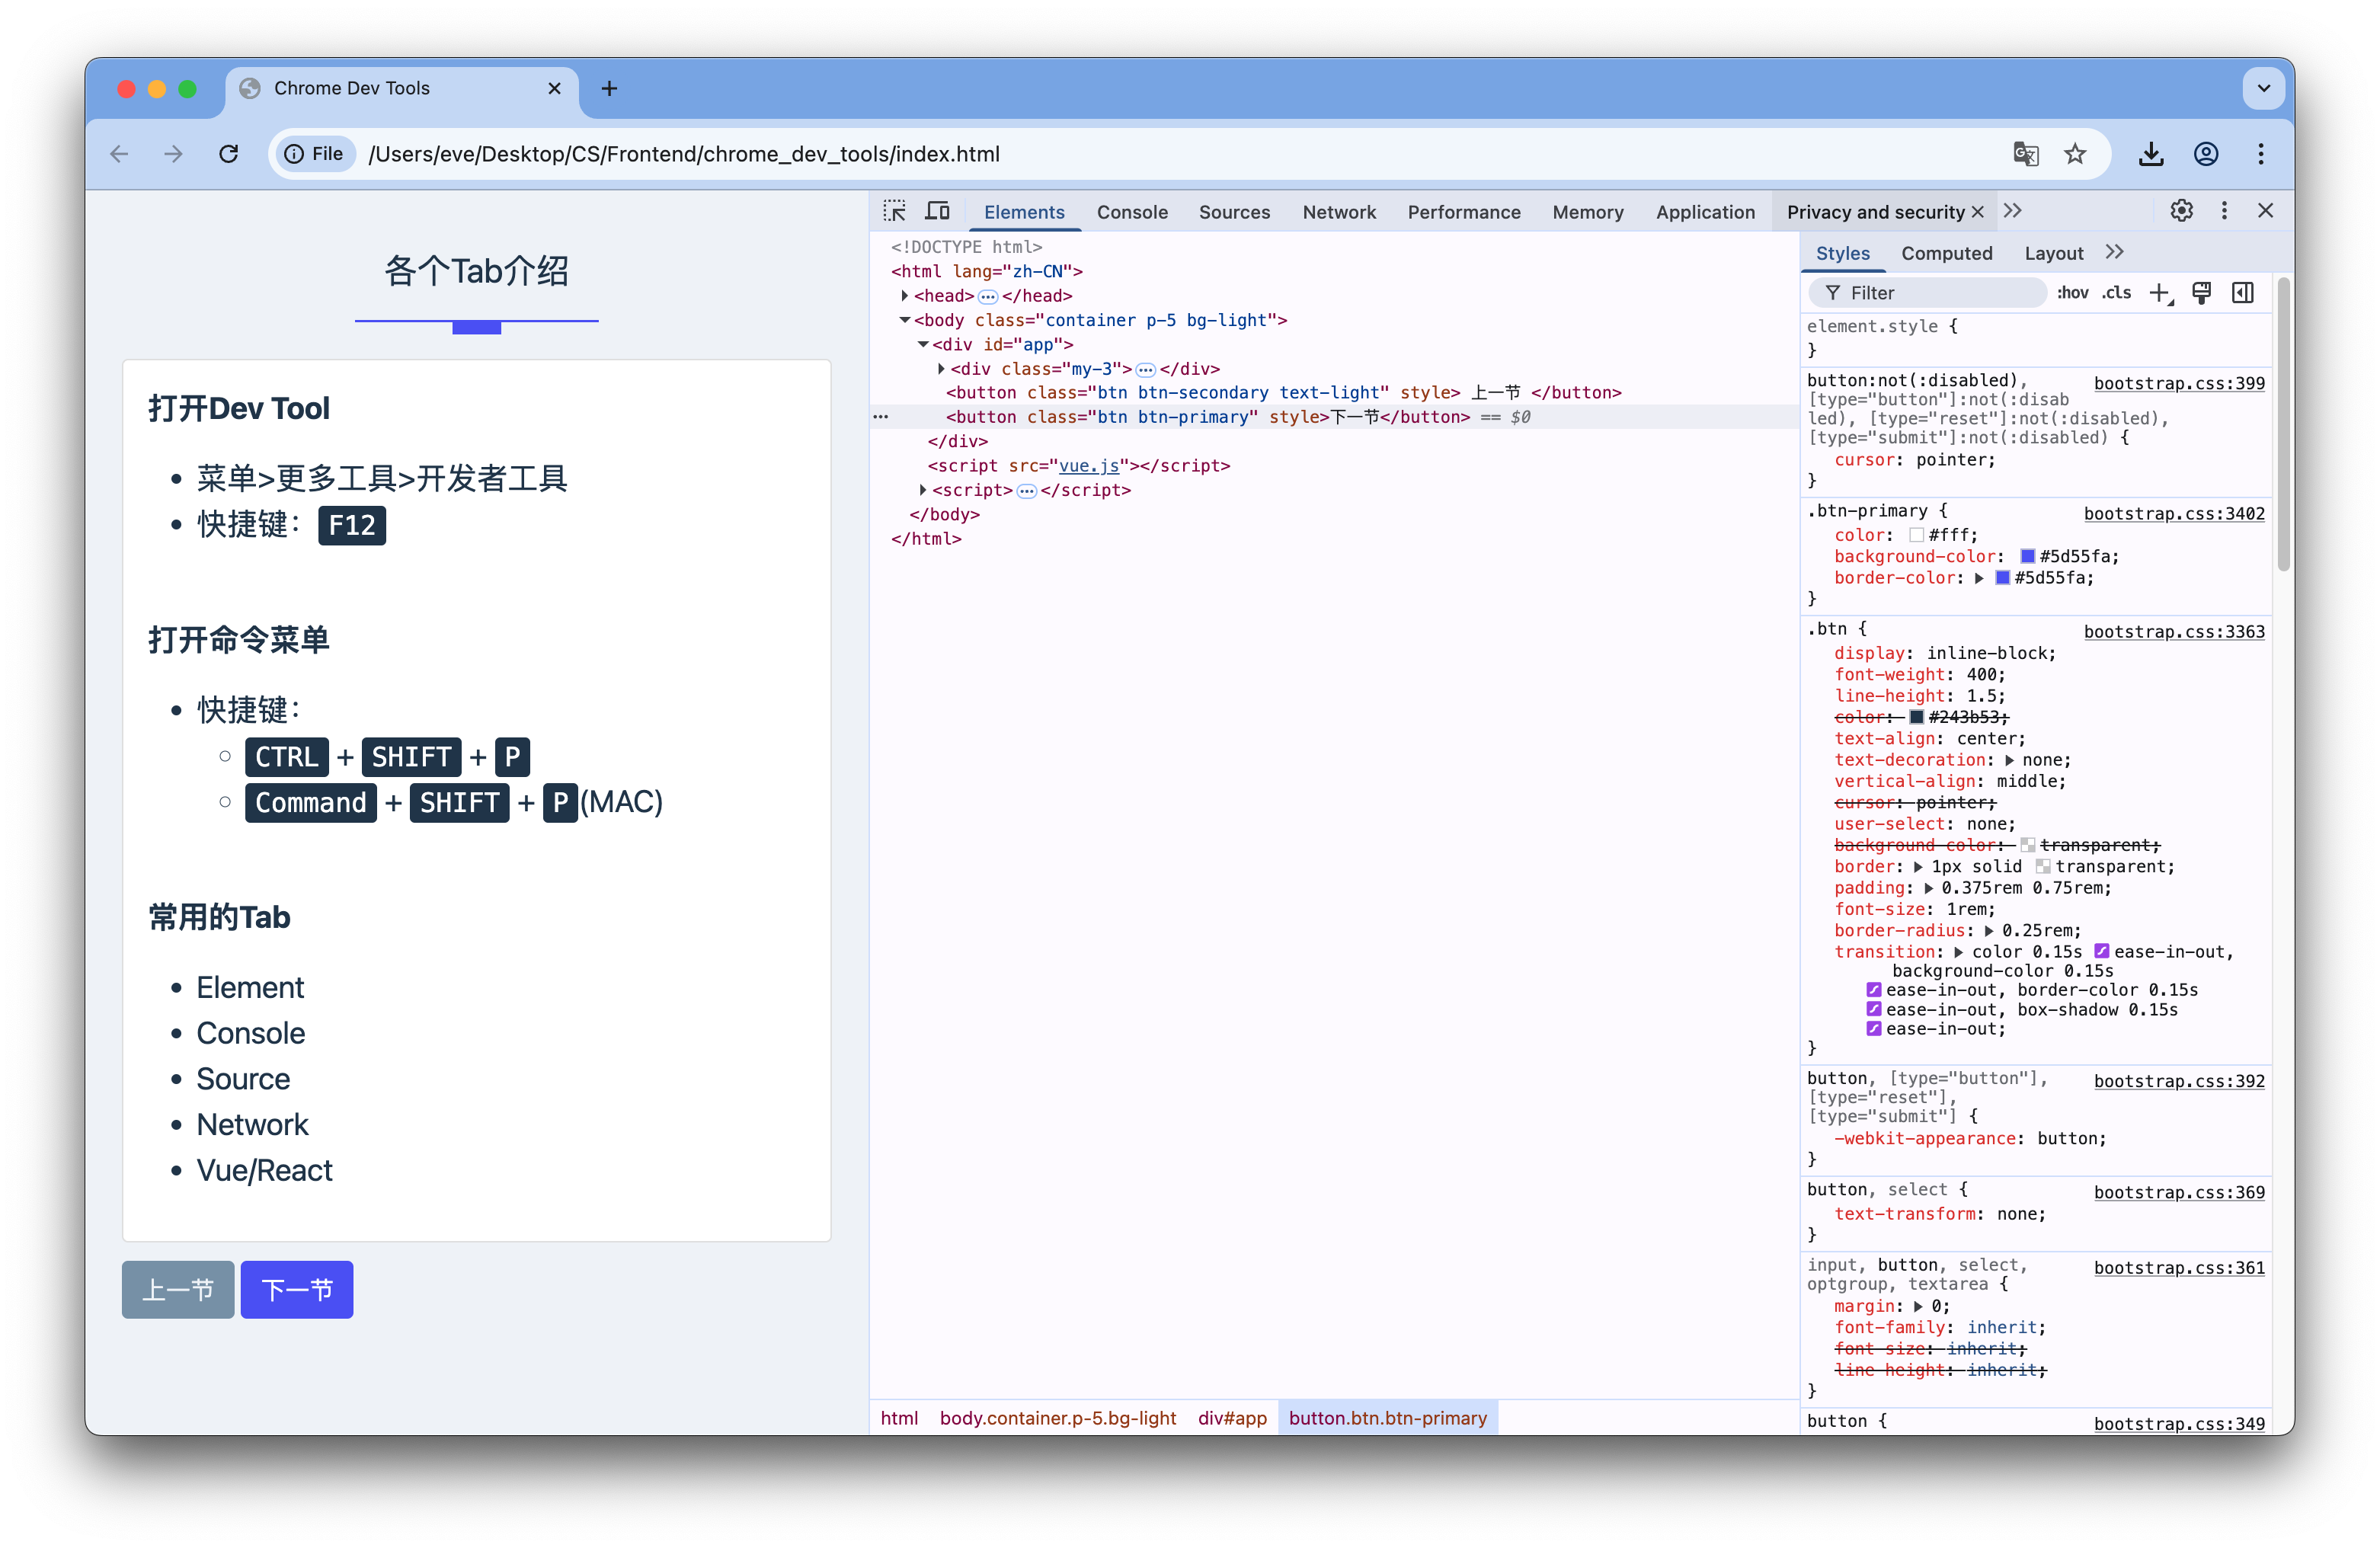Image resolution: width=2380 pixels, height=1548 pixels.
Task: Select the inspect element cursor tool
Action: 894,210
